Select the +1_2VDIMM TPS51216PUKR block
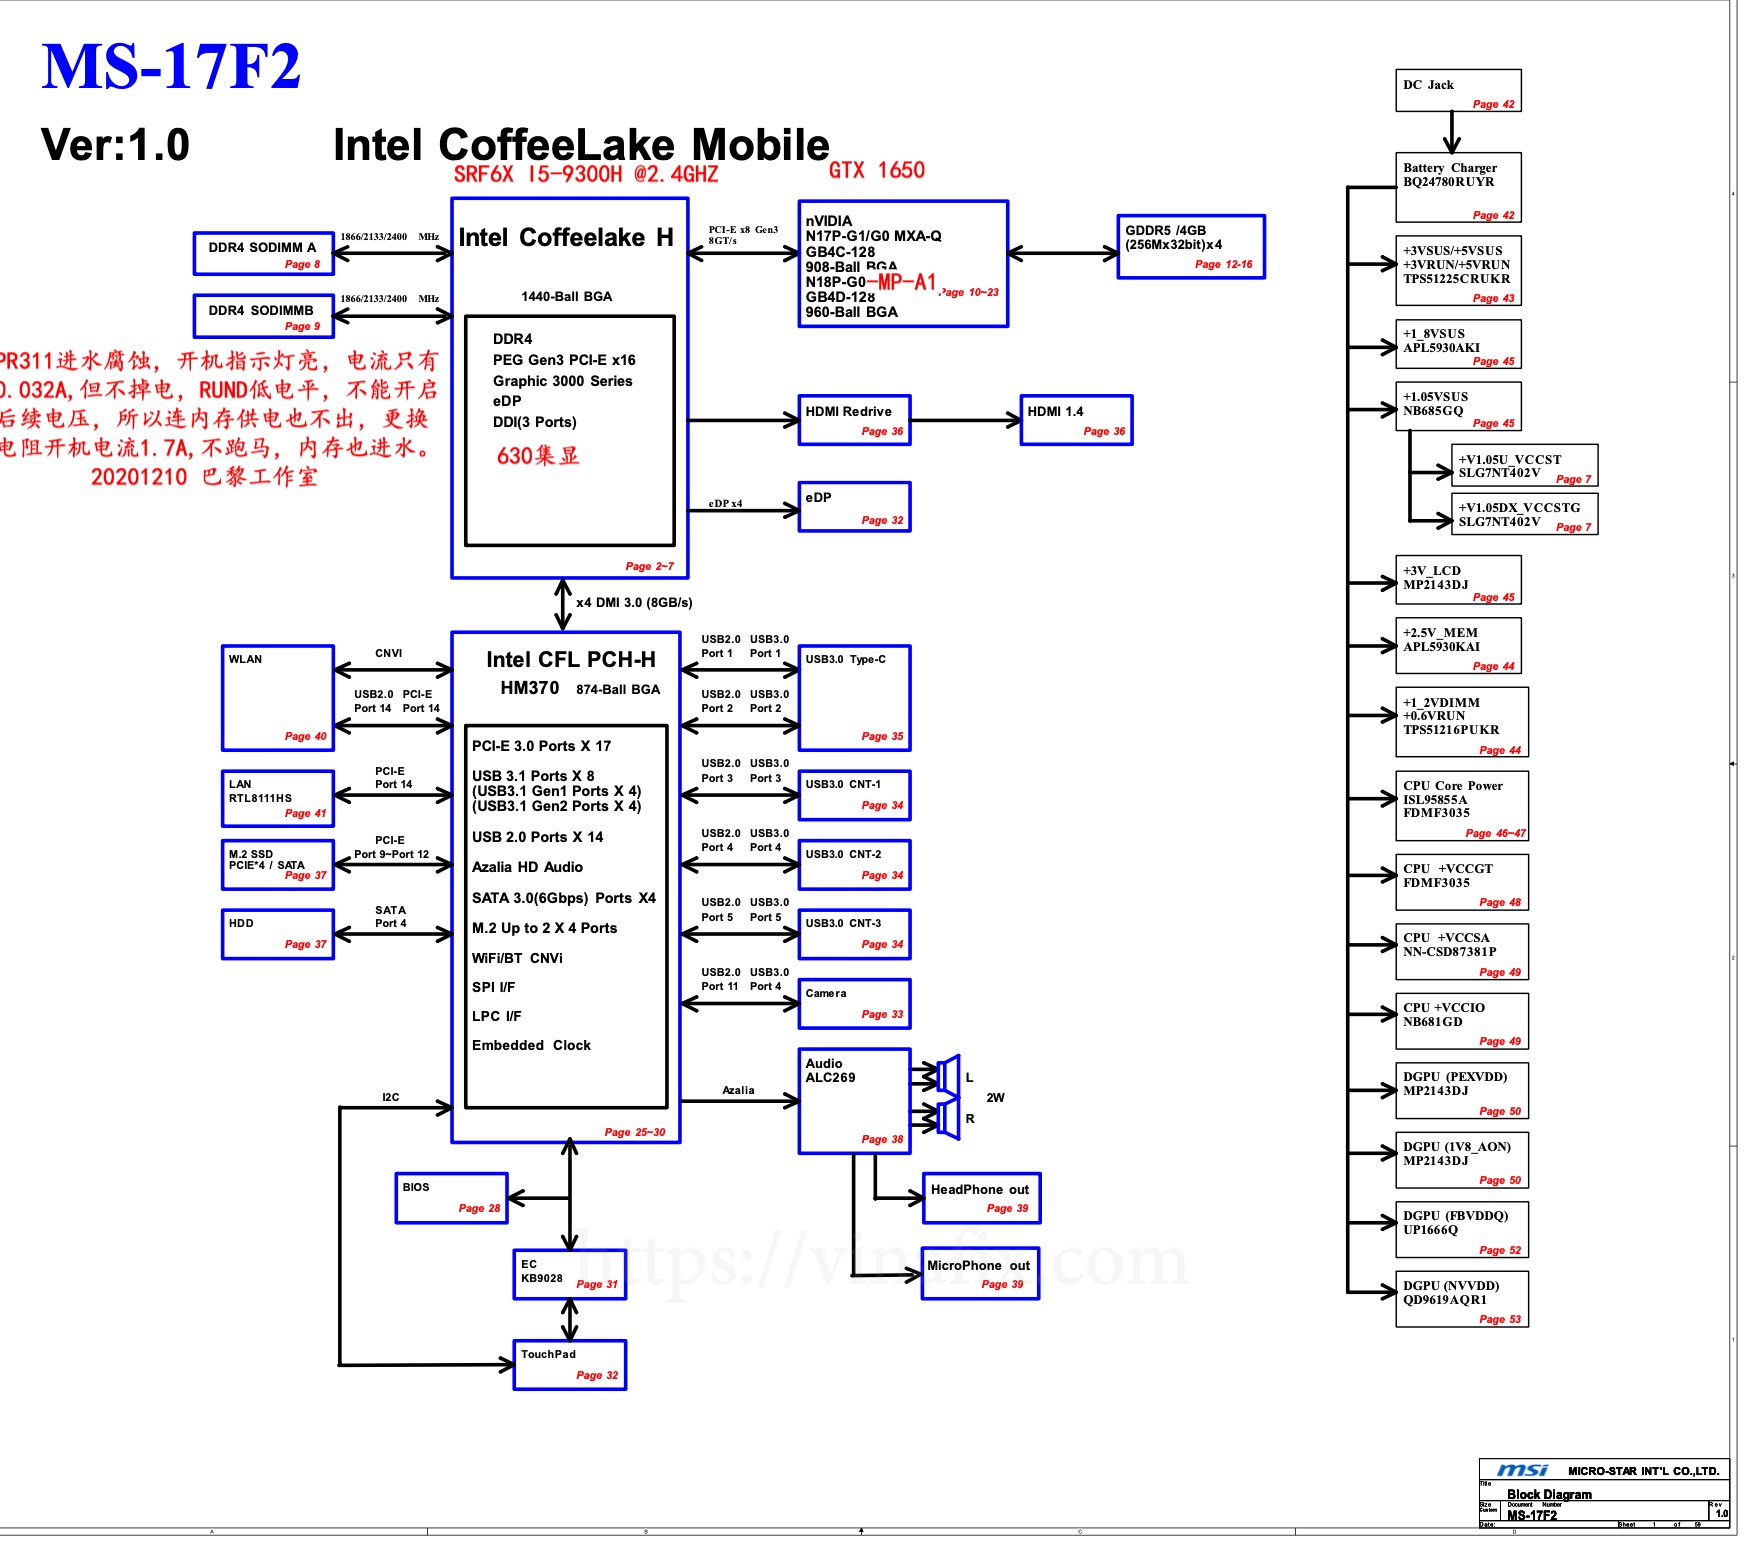1756x1544 pixels. pos(1462,722)
